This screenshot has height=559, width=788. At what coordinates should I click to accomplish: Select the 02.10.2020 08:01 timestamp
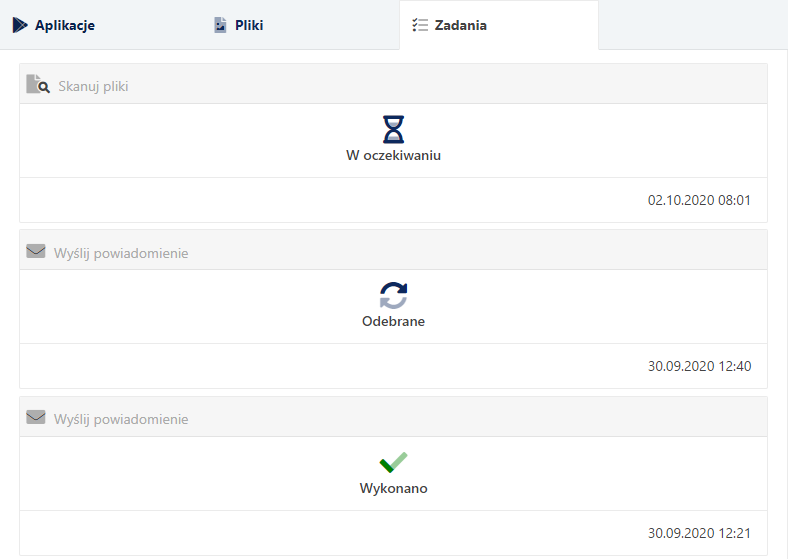699,200
